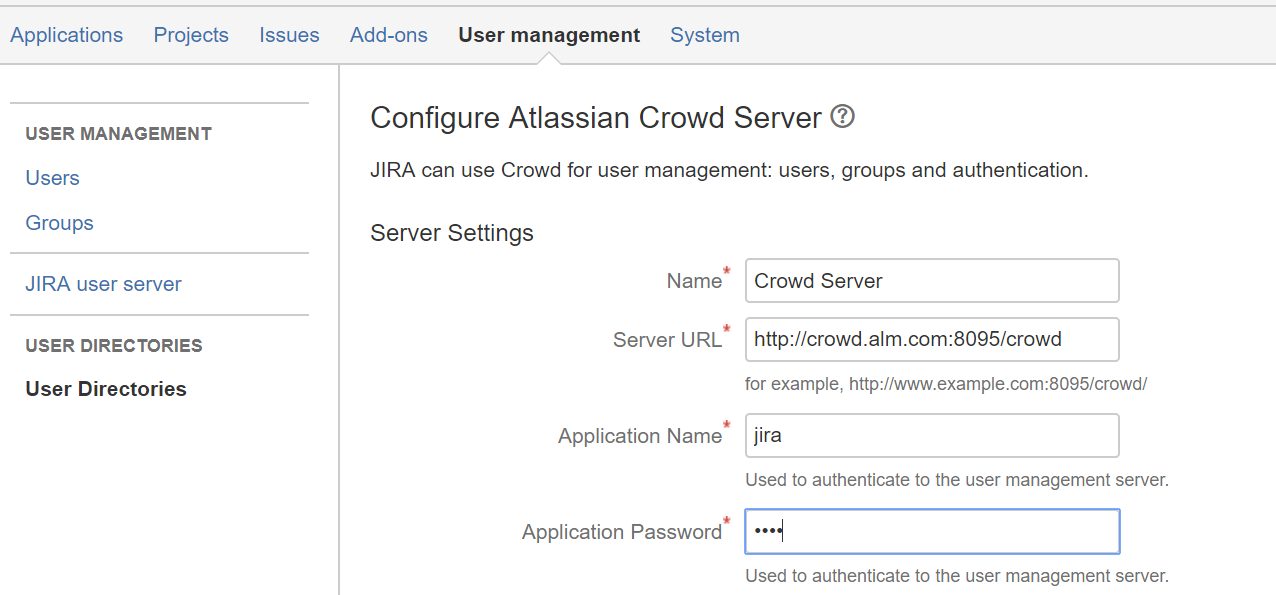
Task: Click the Server Settings section heading
Action: [x=452, y=233]
